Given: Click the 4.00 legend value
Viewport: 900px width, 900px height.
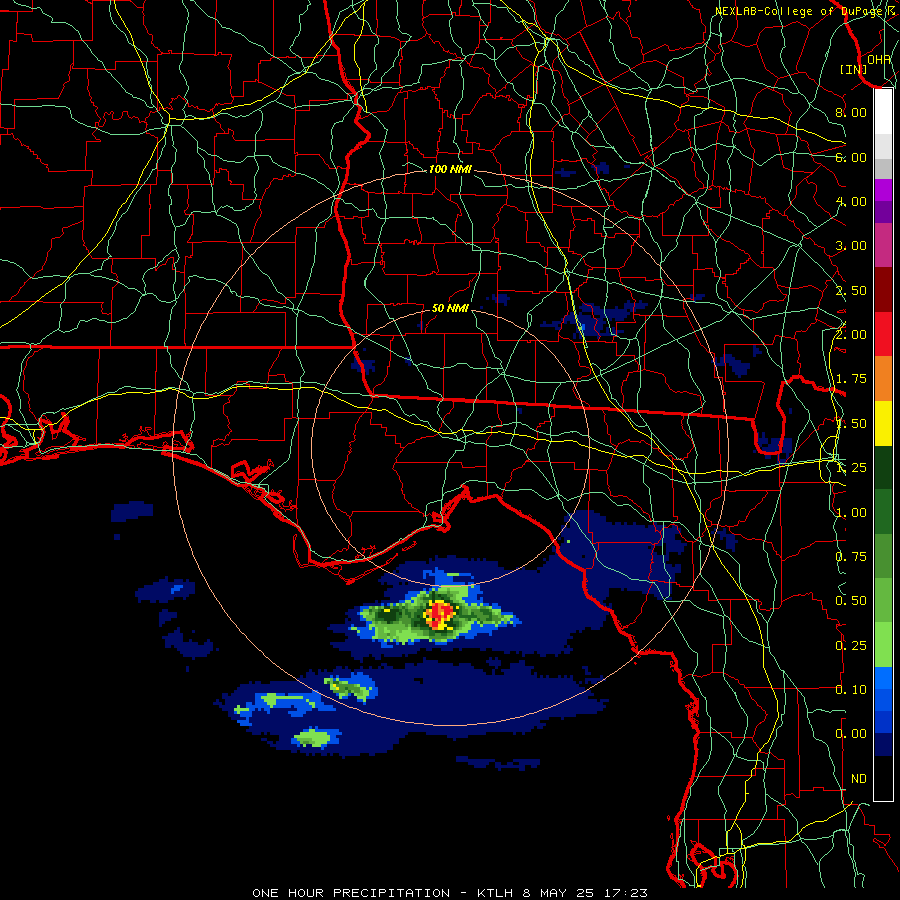Looking at the screenshot, I should point(851,201).
